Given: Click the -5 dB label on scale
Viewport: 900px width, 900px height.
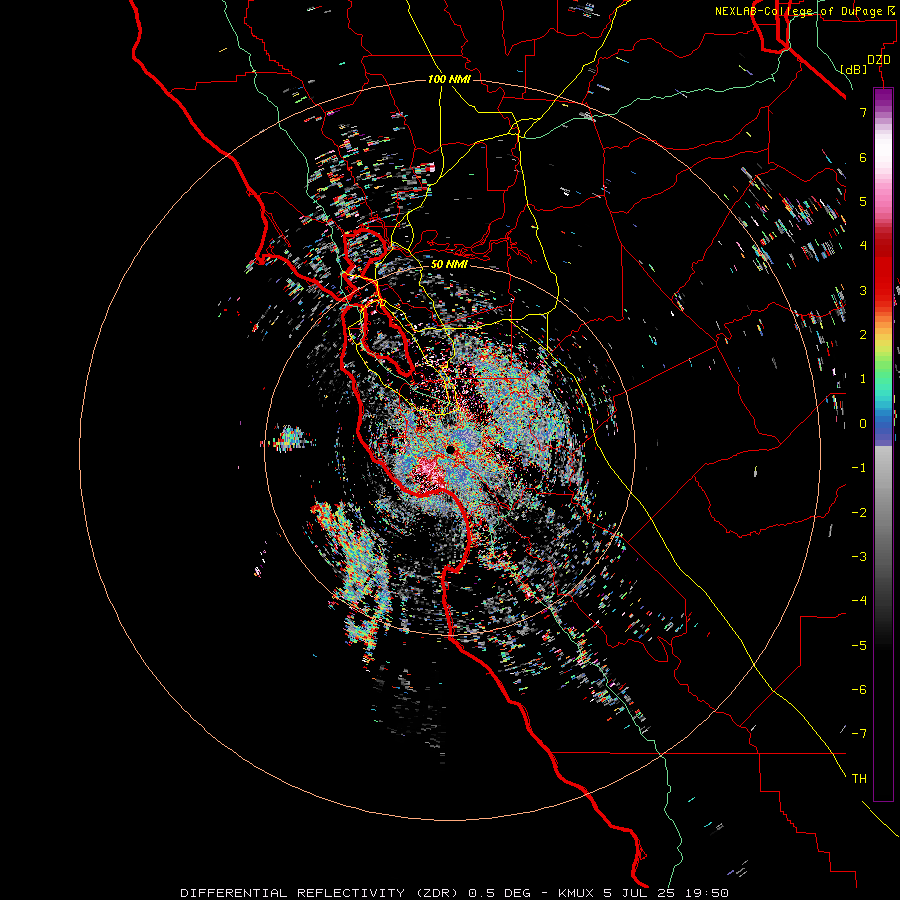Looking at the screenshot, I should click(x=859, y=645).
